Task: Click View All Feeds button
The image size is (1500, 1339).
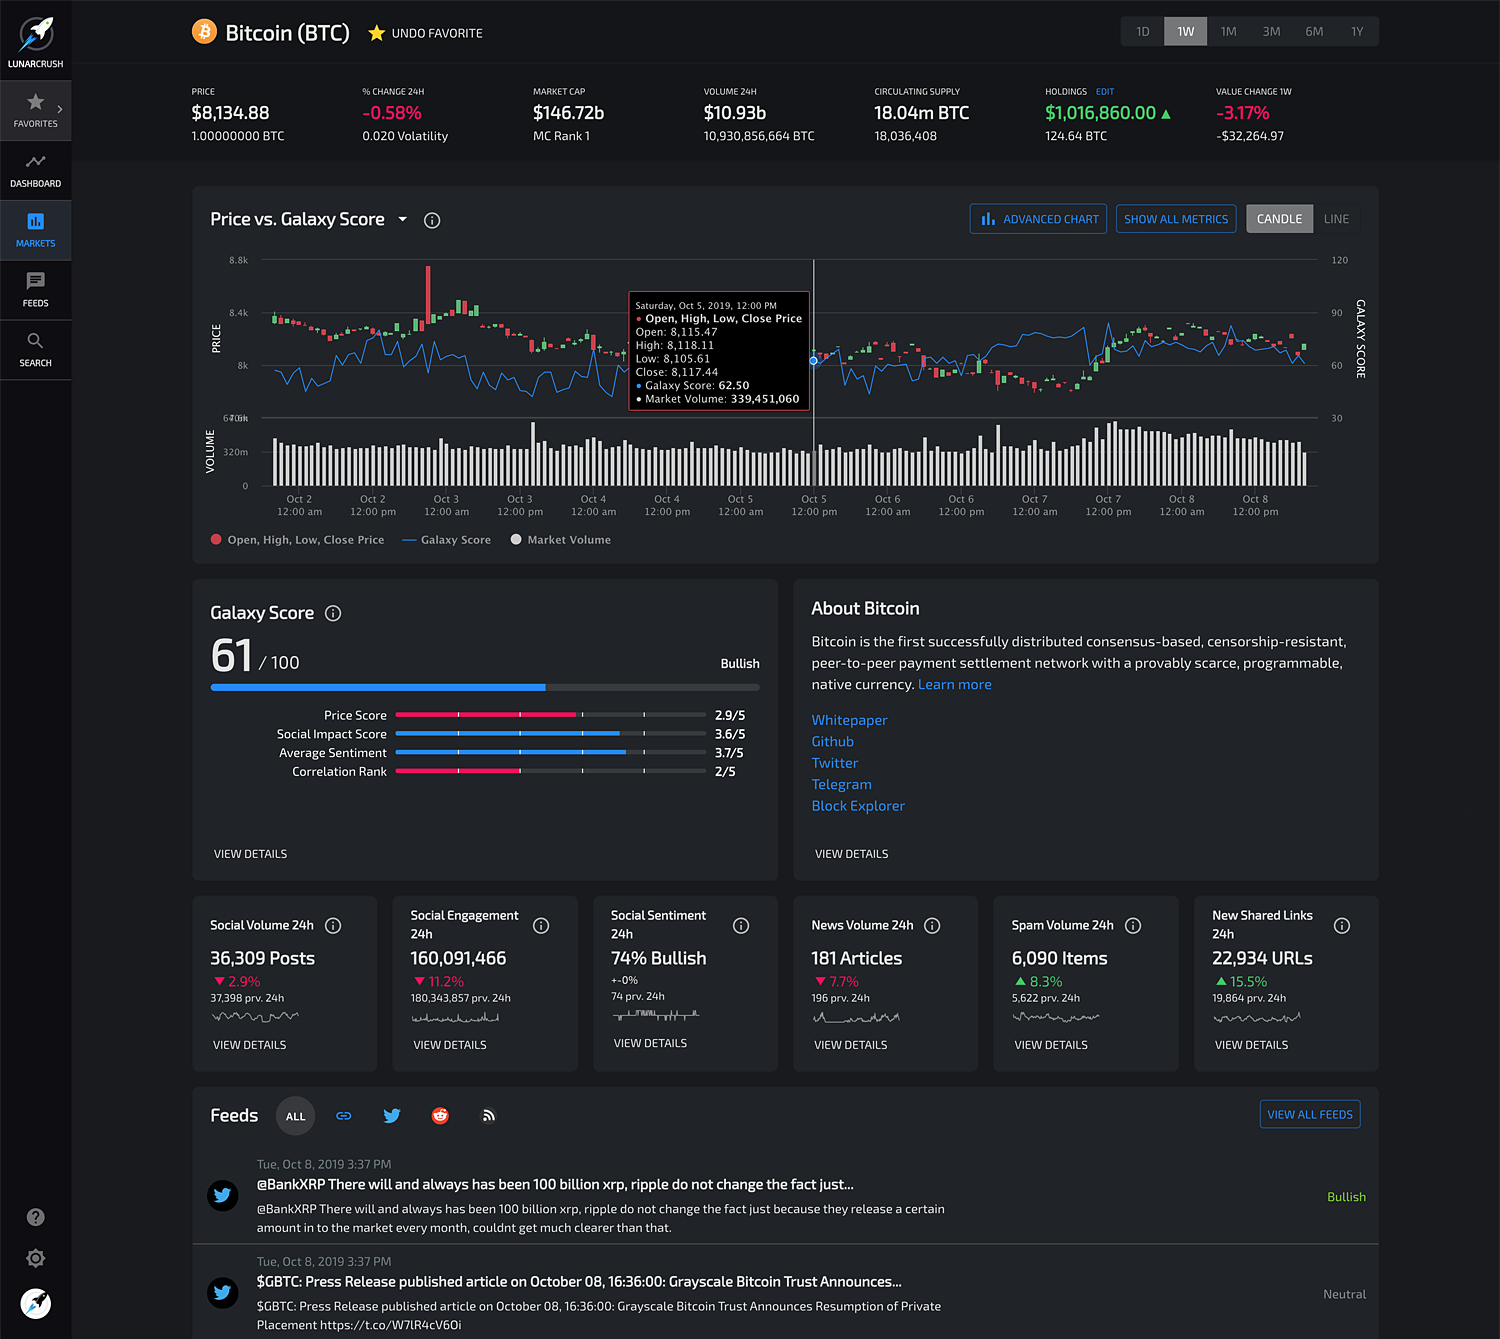Action: pyautogui.click(x=1310, y=1114)
